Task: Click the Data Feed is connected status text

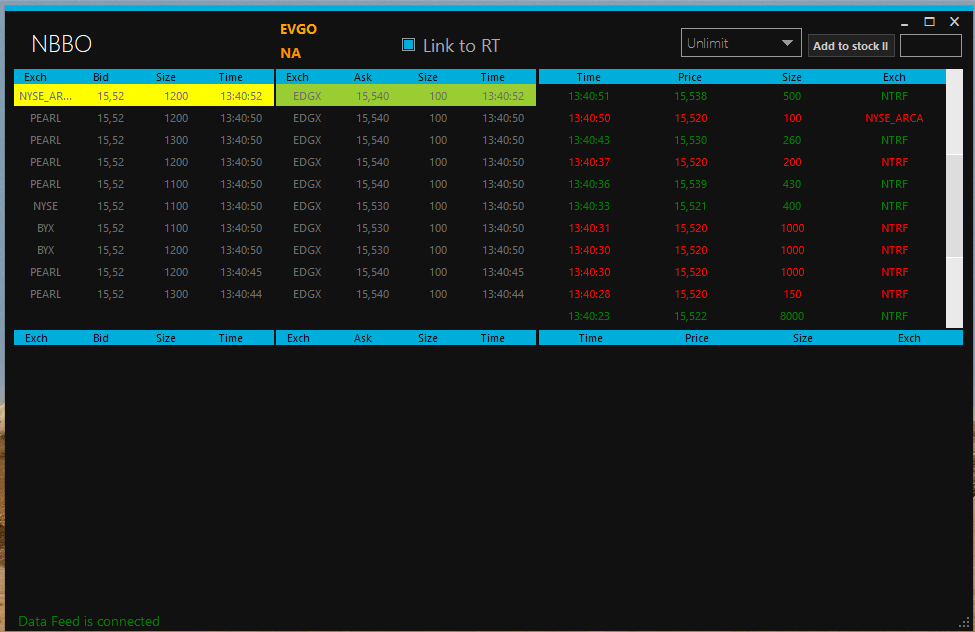Action: coord(89,621)
